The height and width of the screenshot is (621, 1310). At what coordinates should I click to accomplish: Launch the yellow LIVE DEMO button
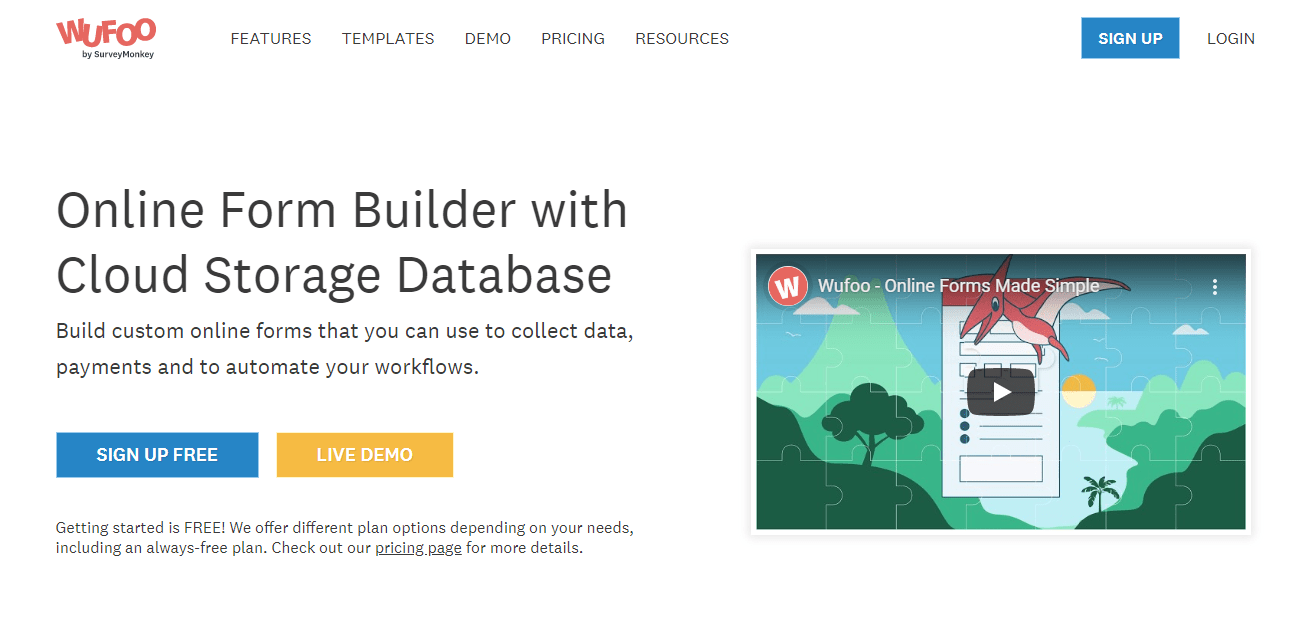[364, 455]
